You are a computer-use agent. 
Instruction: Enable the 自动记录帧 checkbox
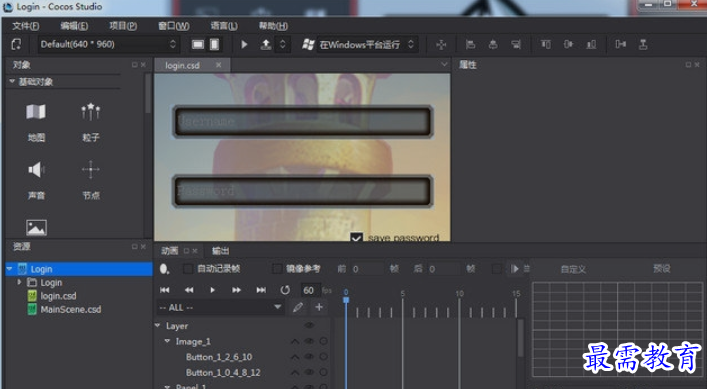coord(188,269)
